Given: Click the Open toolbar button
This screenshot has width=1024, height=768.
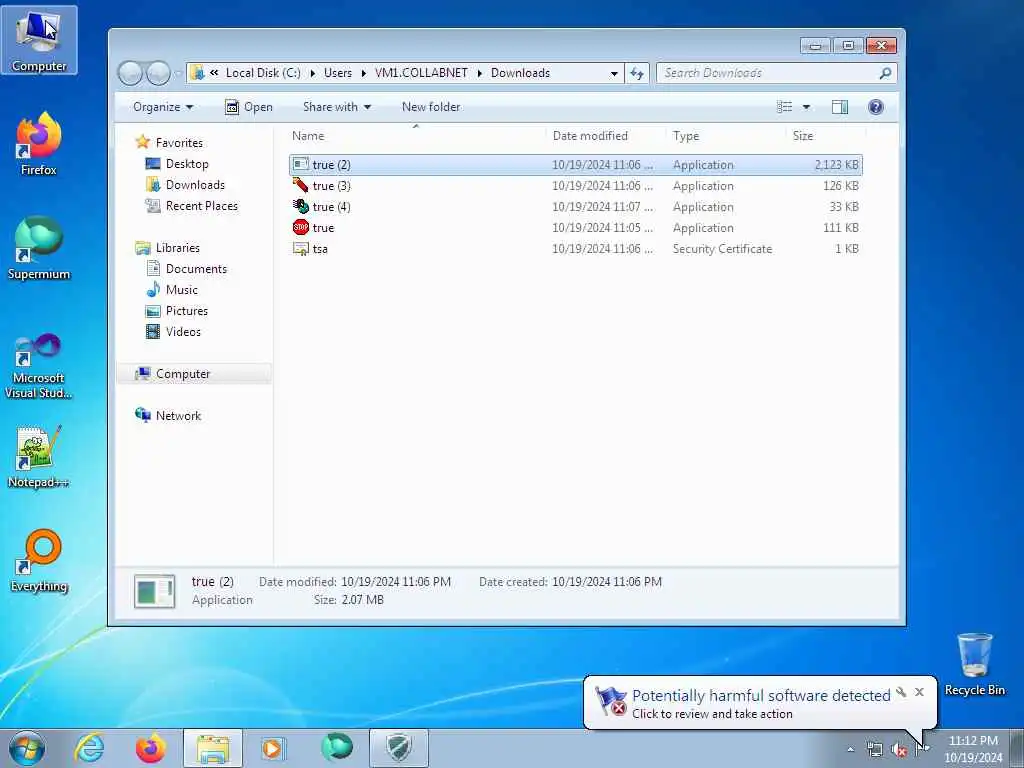Looking at the screenshot, I should coord(249,107).
